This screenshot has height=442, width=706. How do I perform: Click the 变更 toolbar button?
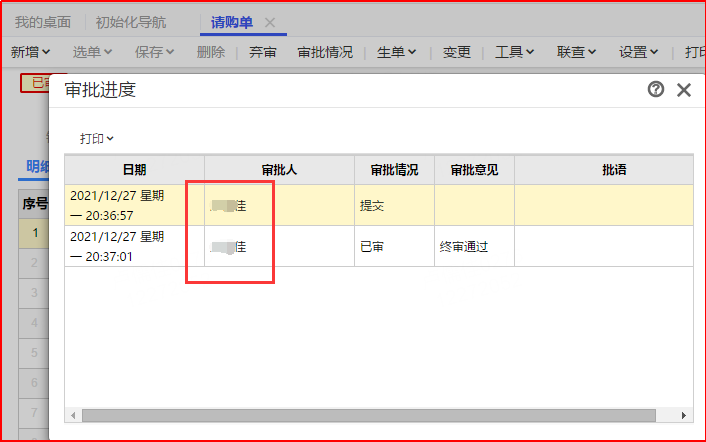pos(457,52)
